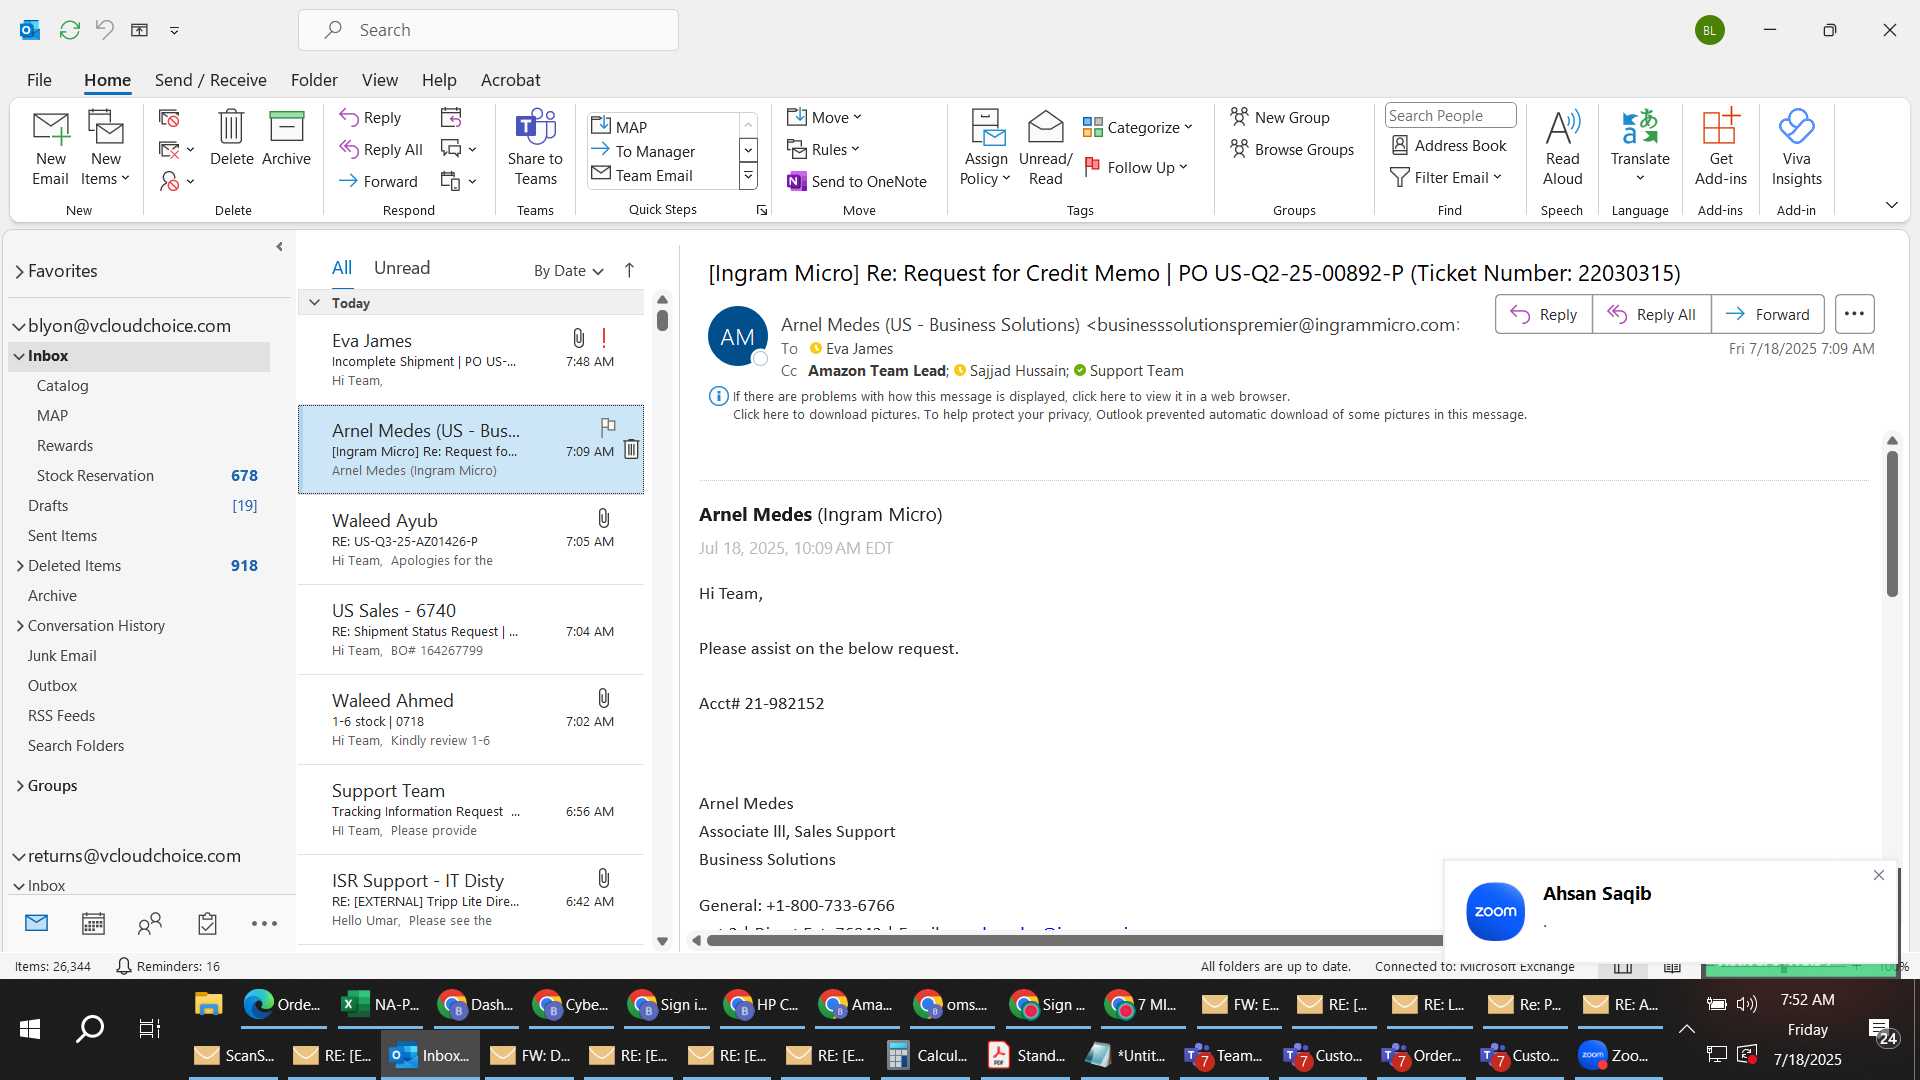The width and height of the screenshot is (1920, 1080).
Task: Open the Follow Up dropdown
Action: point(1136,167)
